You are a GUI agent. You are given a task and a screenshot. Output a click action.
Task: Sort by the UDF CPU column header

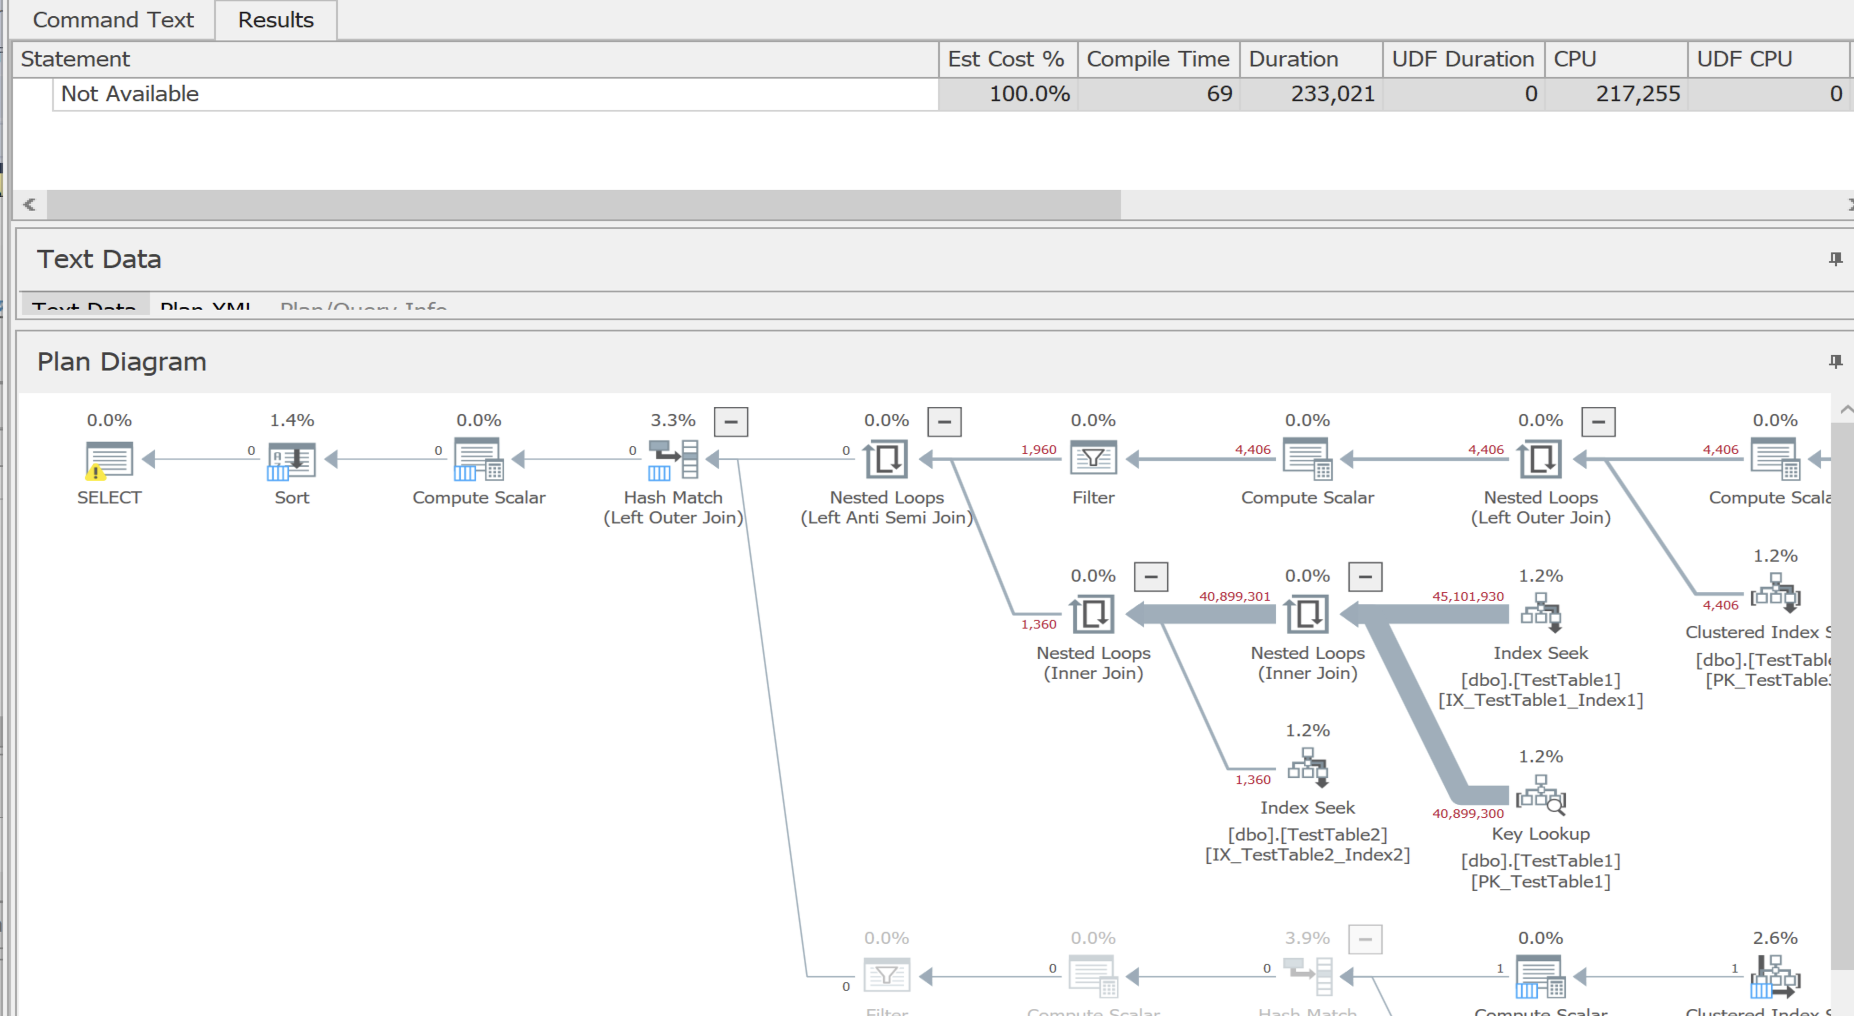(1769, 59)
